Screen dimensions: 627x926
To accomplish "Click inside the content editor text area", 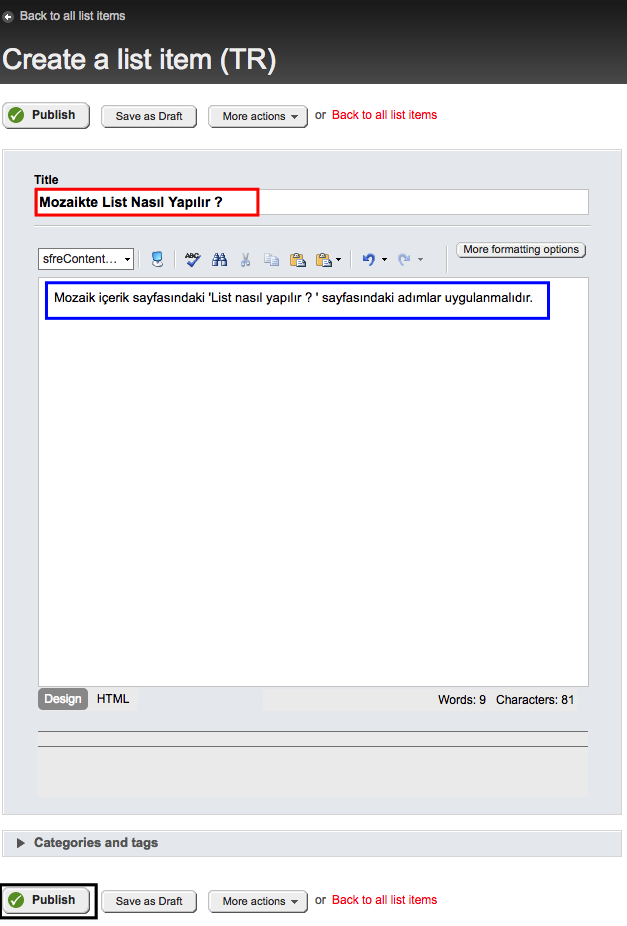I will point(314,482).
